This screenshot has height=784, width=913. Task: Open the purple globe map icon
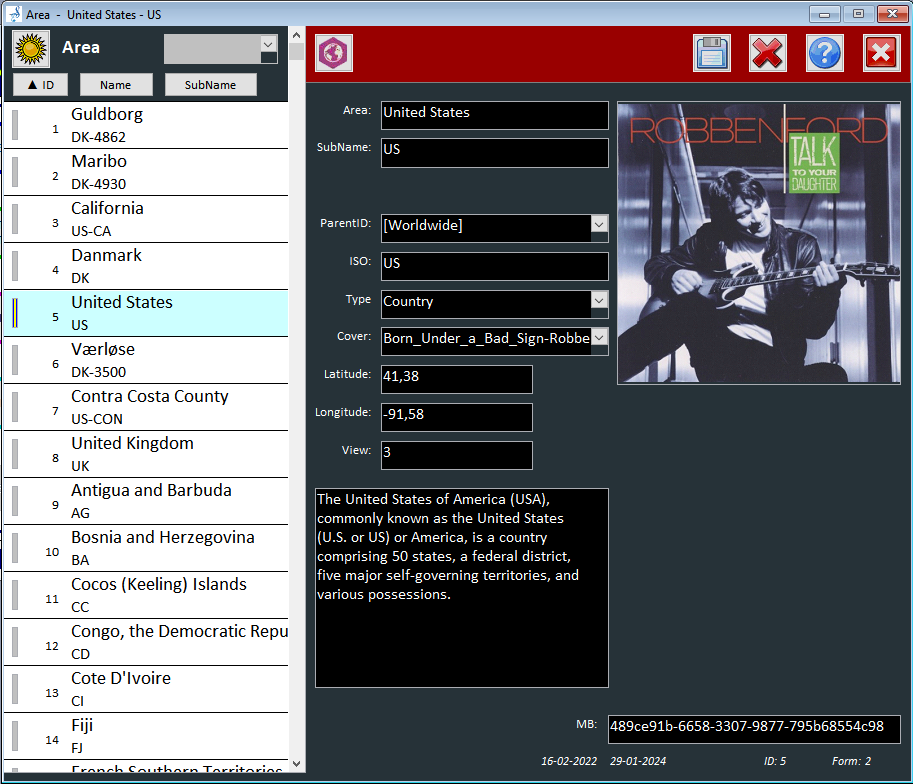coord(333,53)
